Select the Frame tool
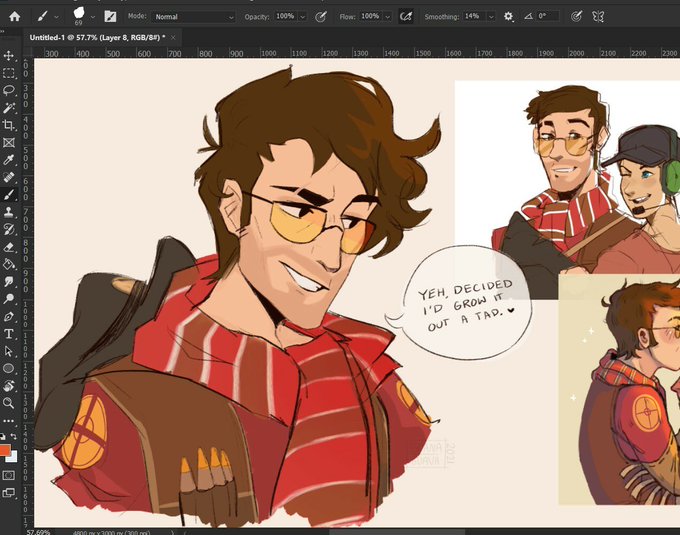The width and height of the screenshot is (680, 535). pos(8,143)
